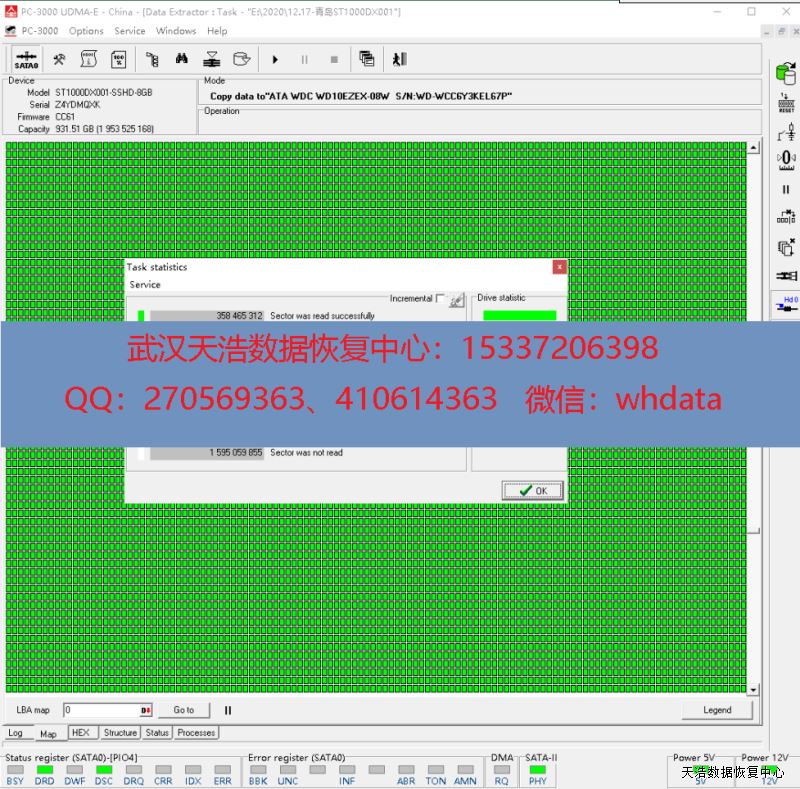Click OK in Task statistics dialog

[x=533, y=490]
